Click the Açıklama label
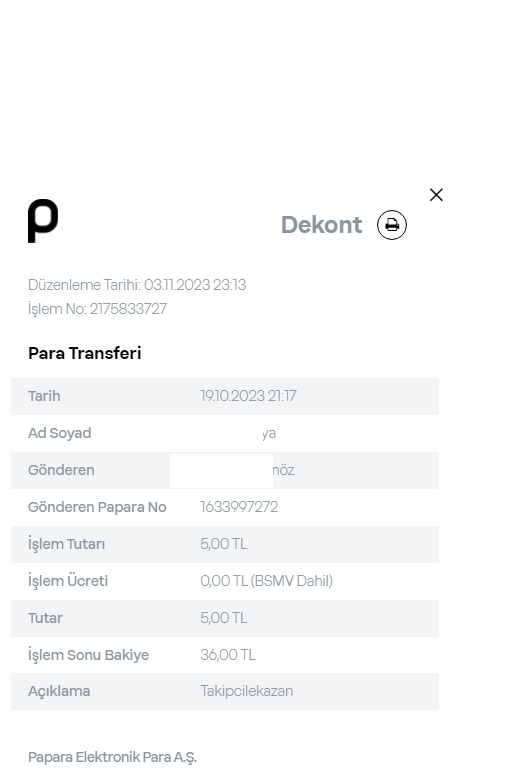This screenshot has width=508, height=768. [59, 691]
